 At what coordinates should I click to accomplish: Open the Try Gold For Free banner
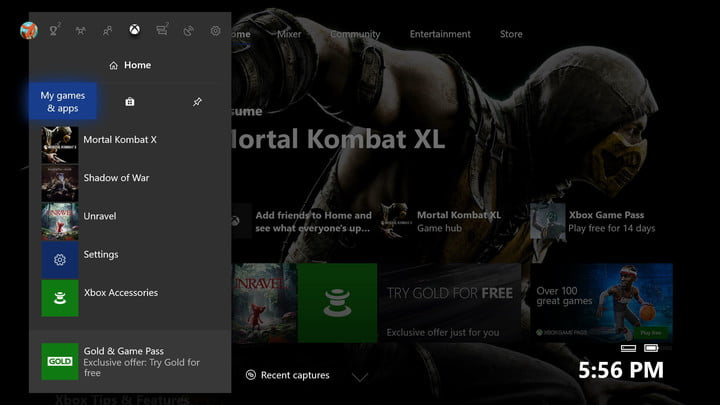450,303
